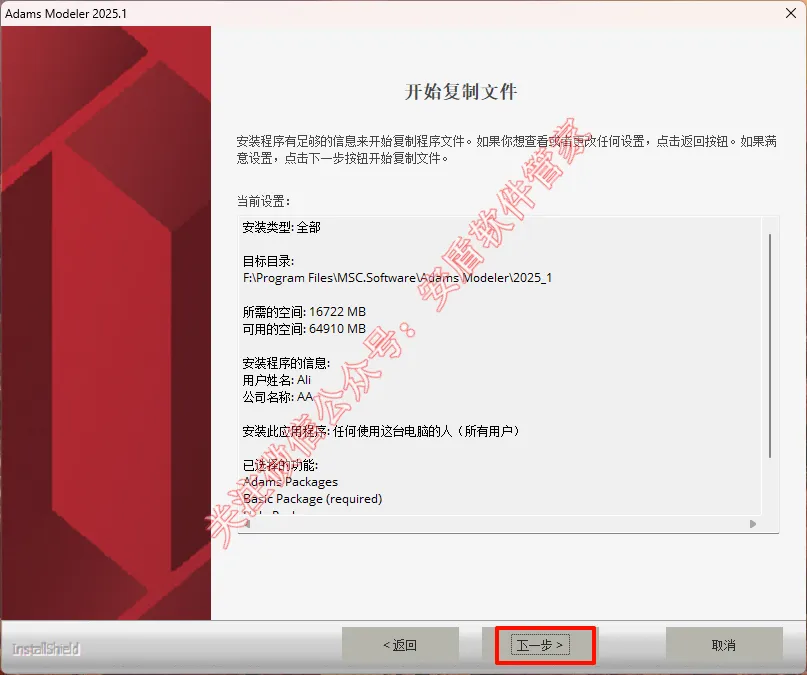Click the 当前设置: label
The image size is (807, 675).
click(x=263, y=201)
